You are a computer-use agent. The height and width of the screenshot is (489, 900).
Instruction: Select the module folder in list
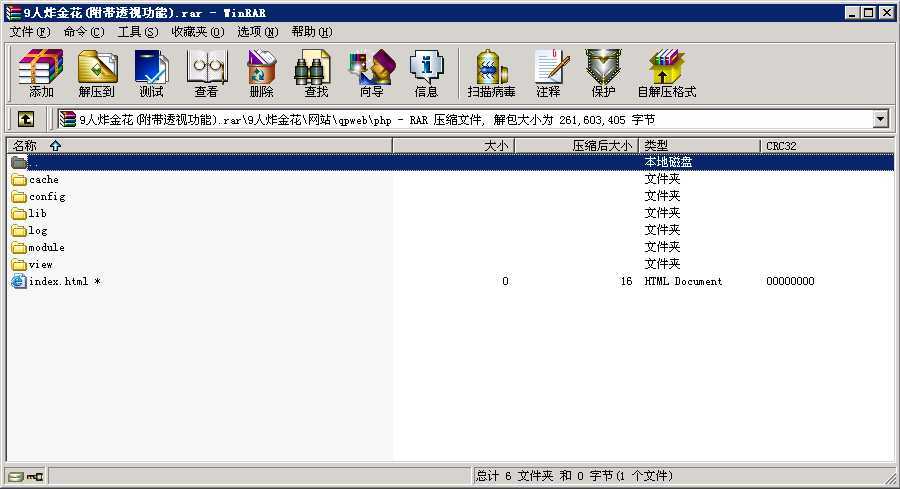coord(46,248)
